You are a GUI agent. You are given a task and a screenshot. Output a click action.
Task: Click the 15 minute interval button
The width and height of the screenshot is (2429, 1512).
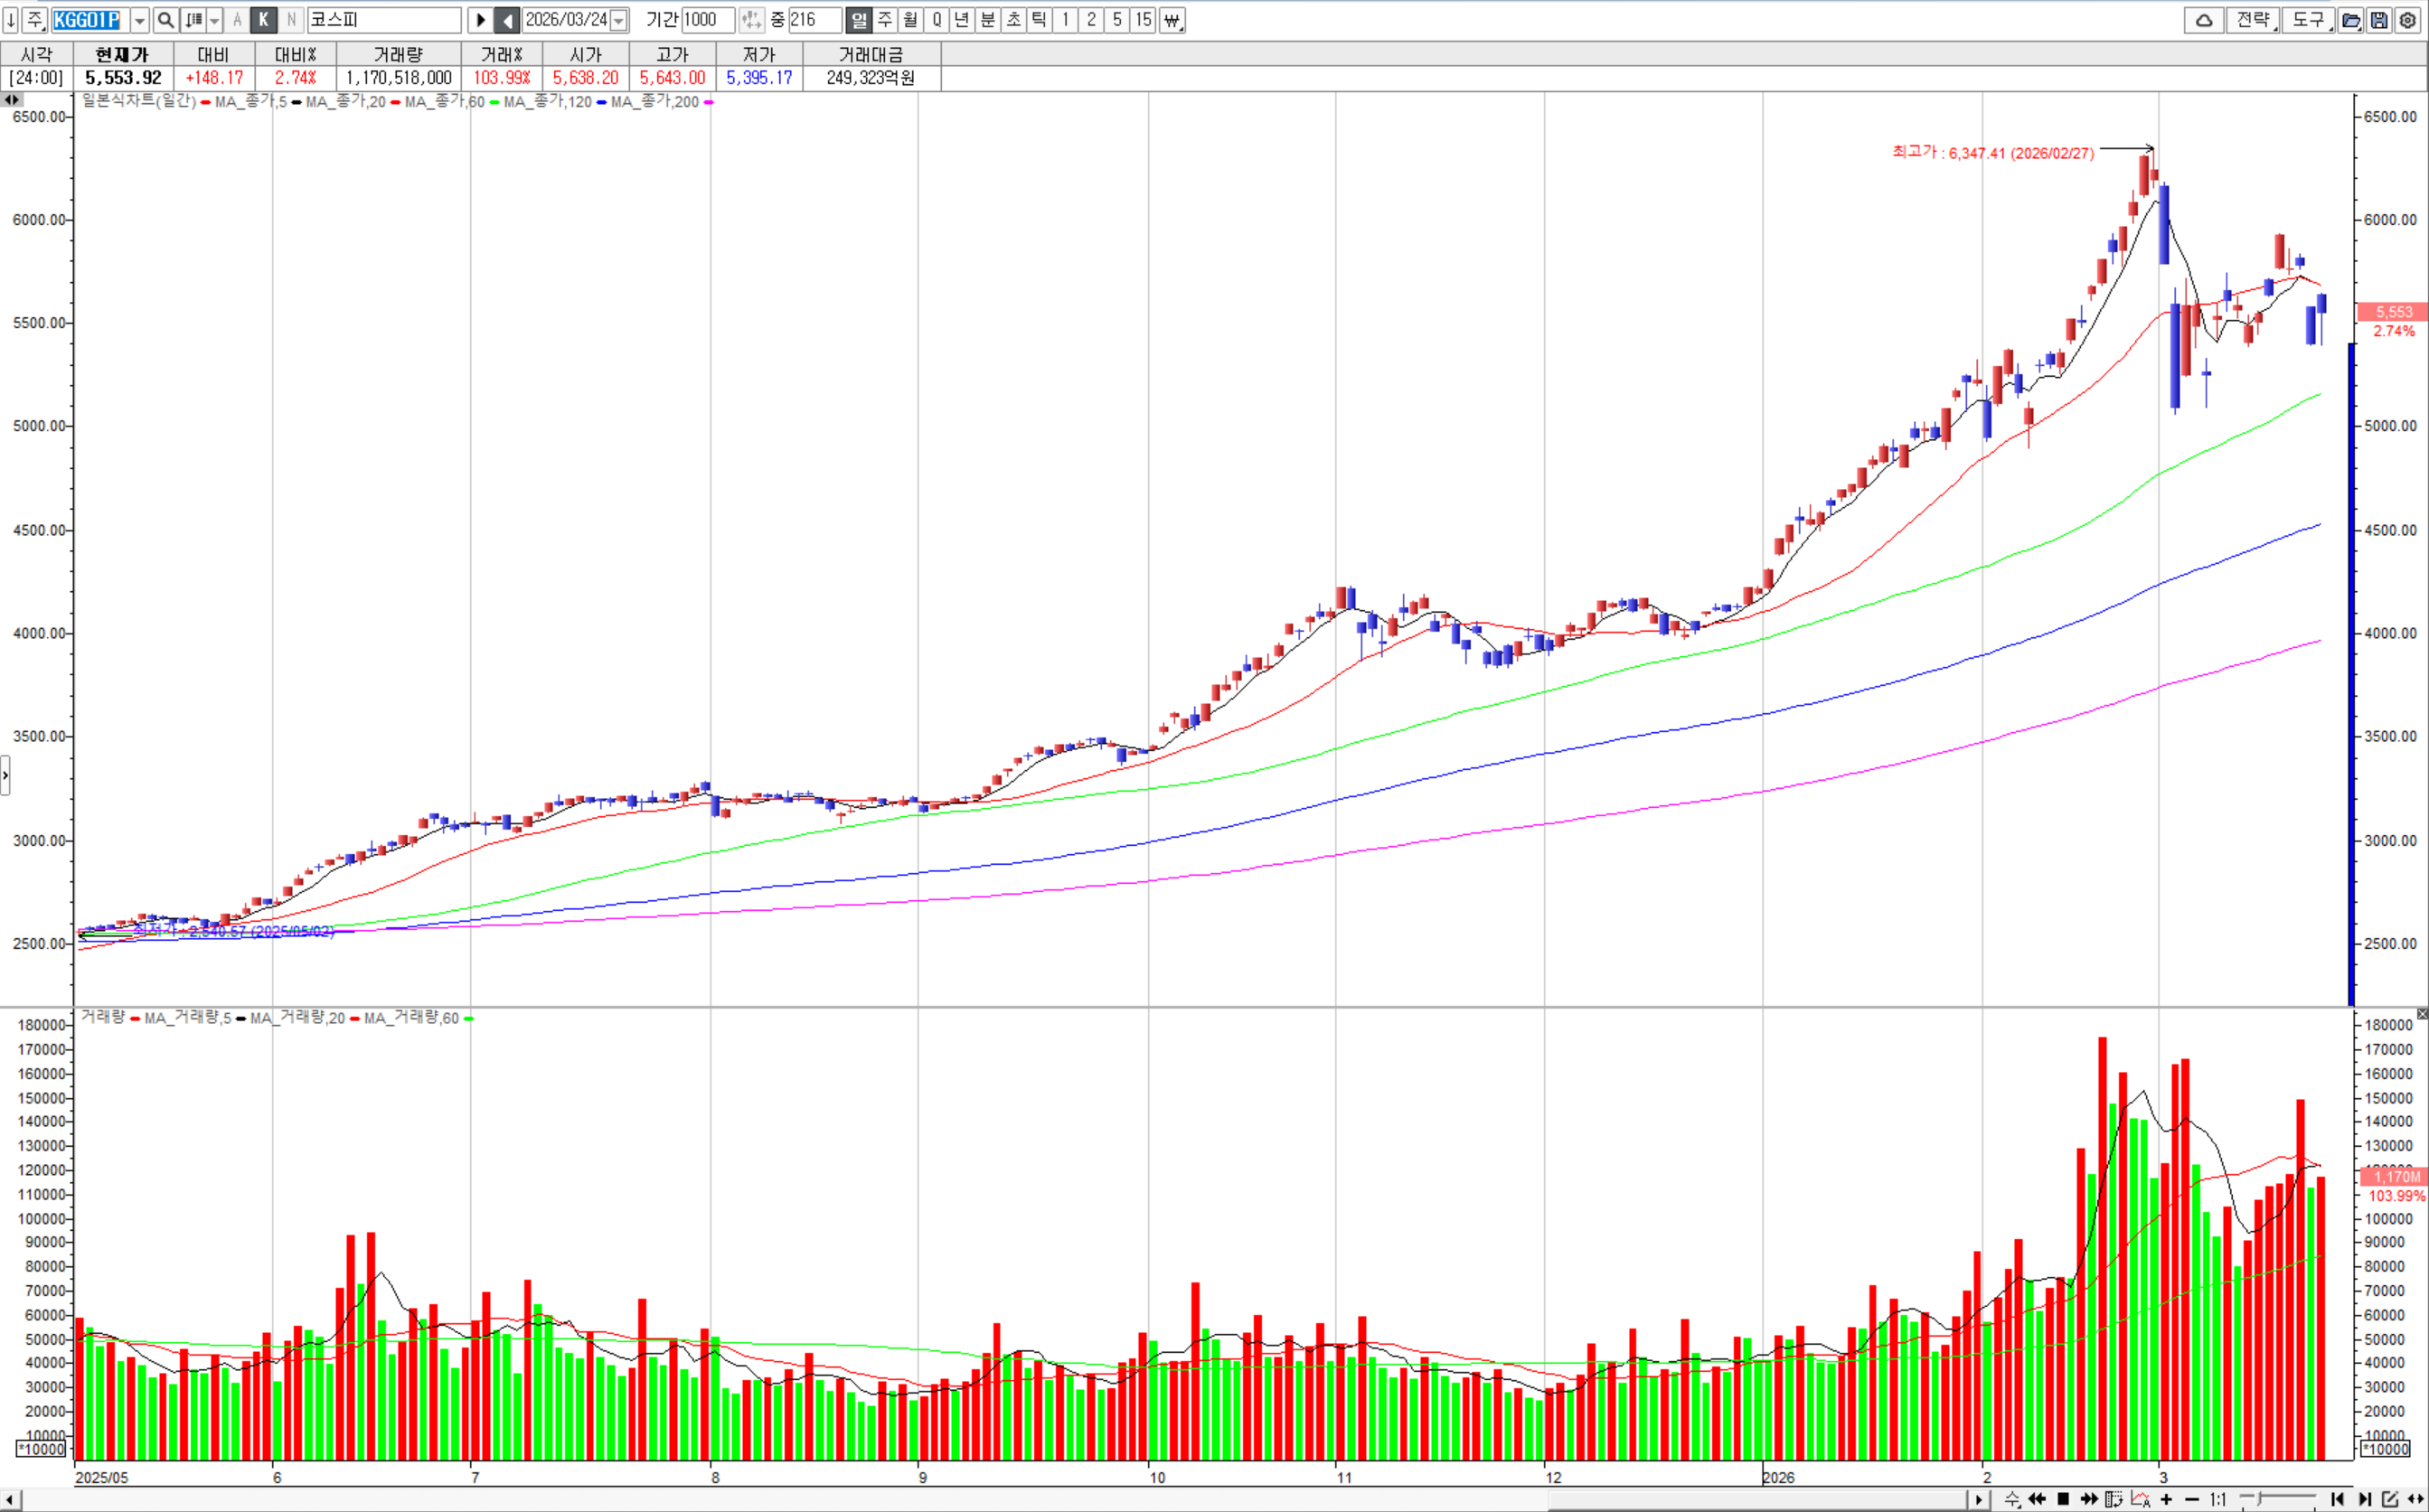click(1143, 20)
